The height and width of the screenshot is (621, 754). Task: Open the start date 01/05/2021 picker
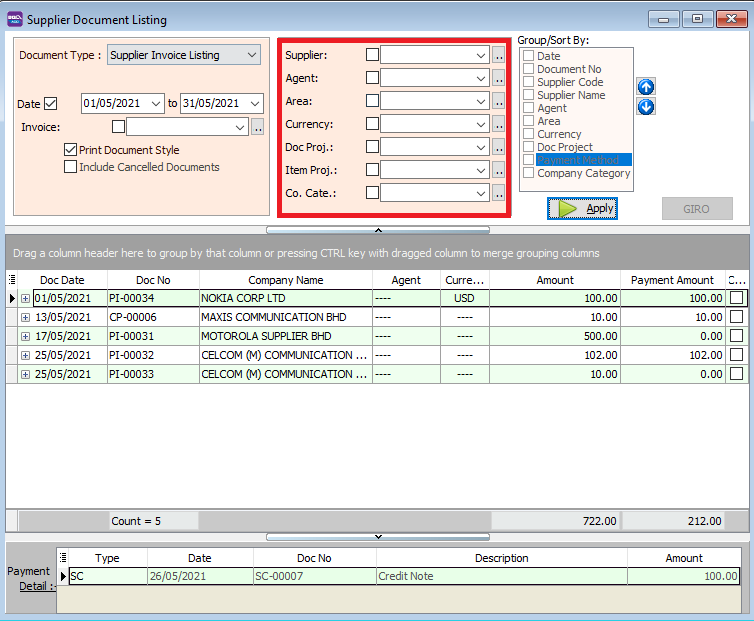[155, 103]
